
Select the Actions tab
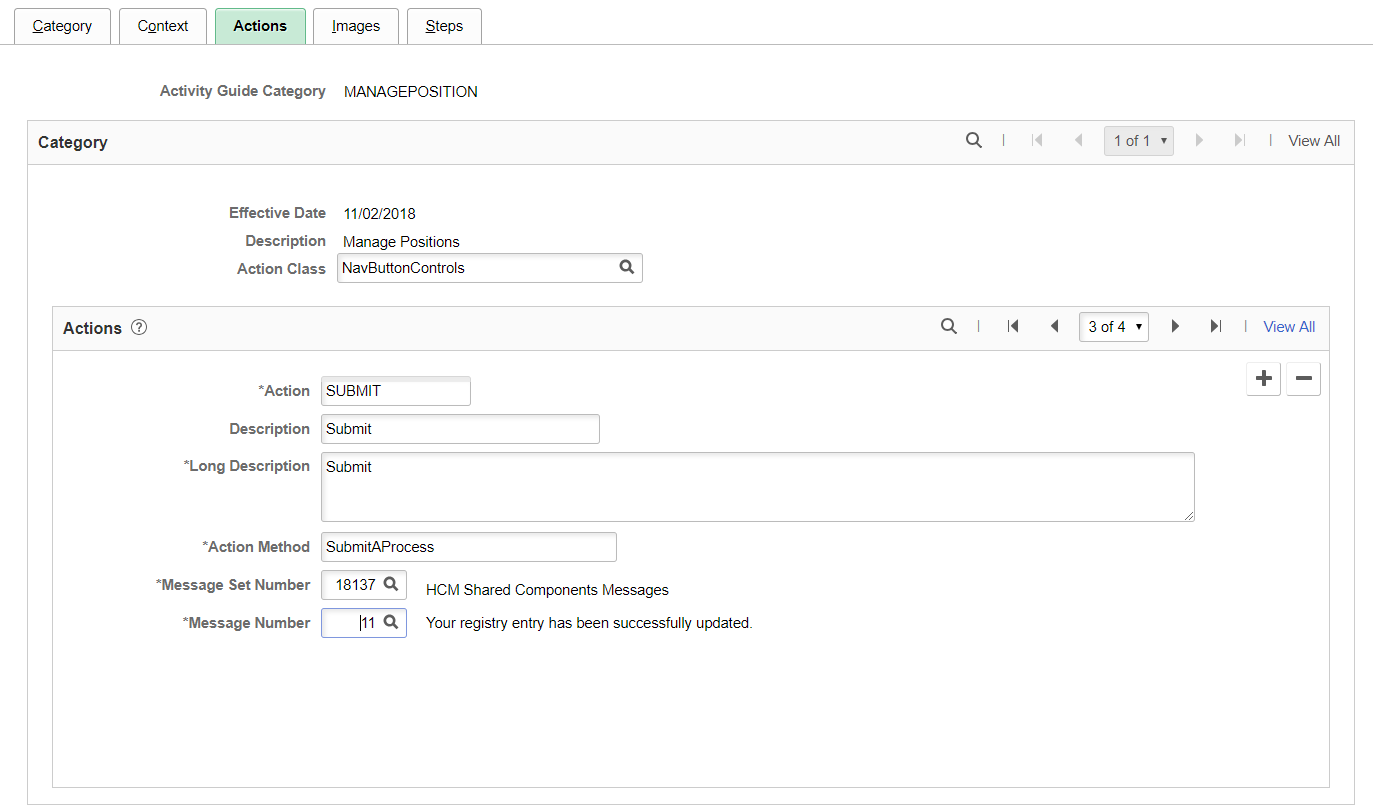pyautogui.click(x=260, y=26)
